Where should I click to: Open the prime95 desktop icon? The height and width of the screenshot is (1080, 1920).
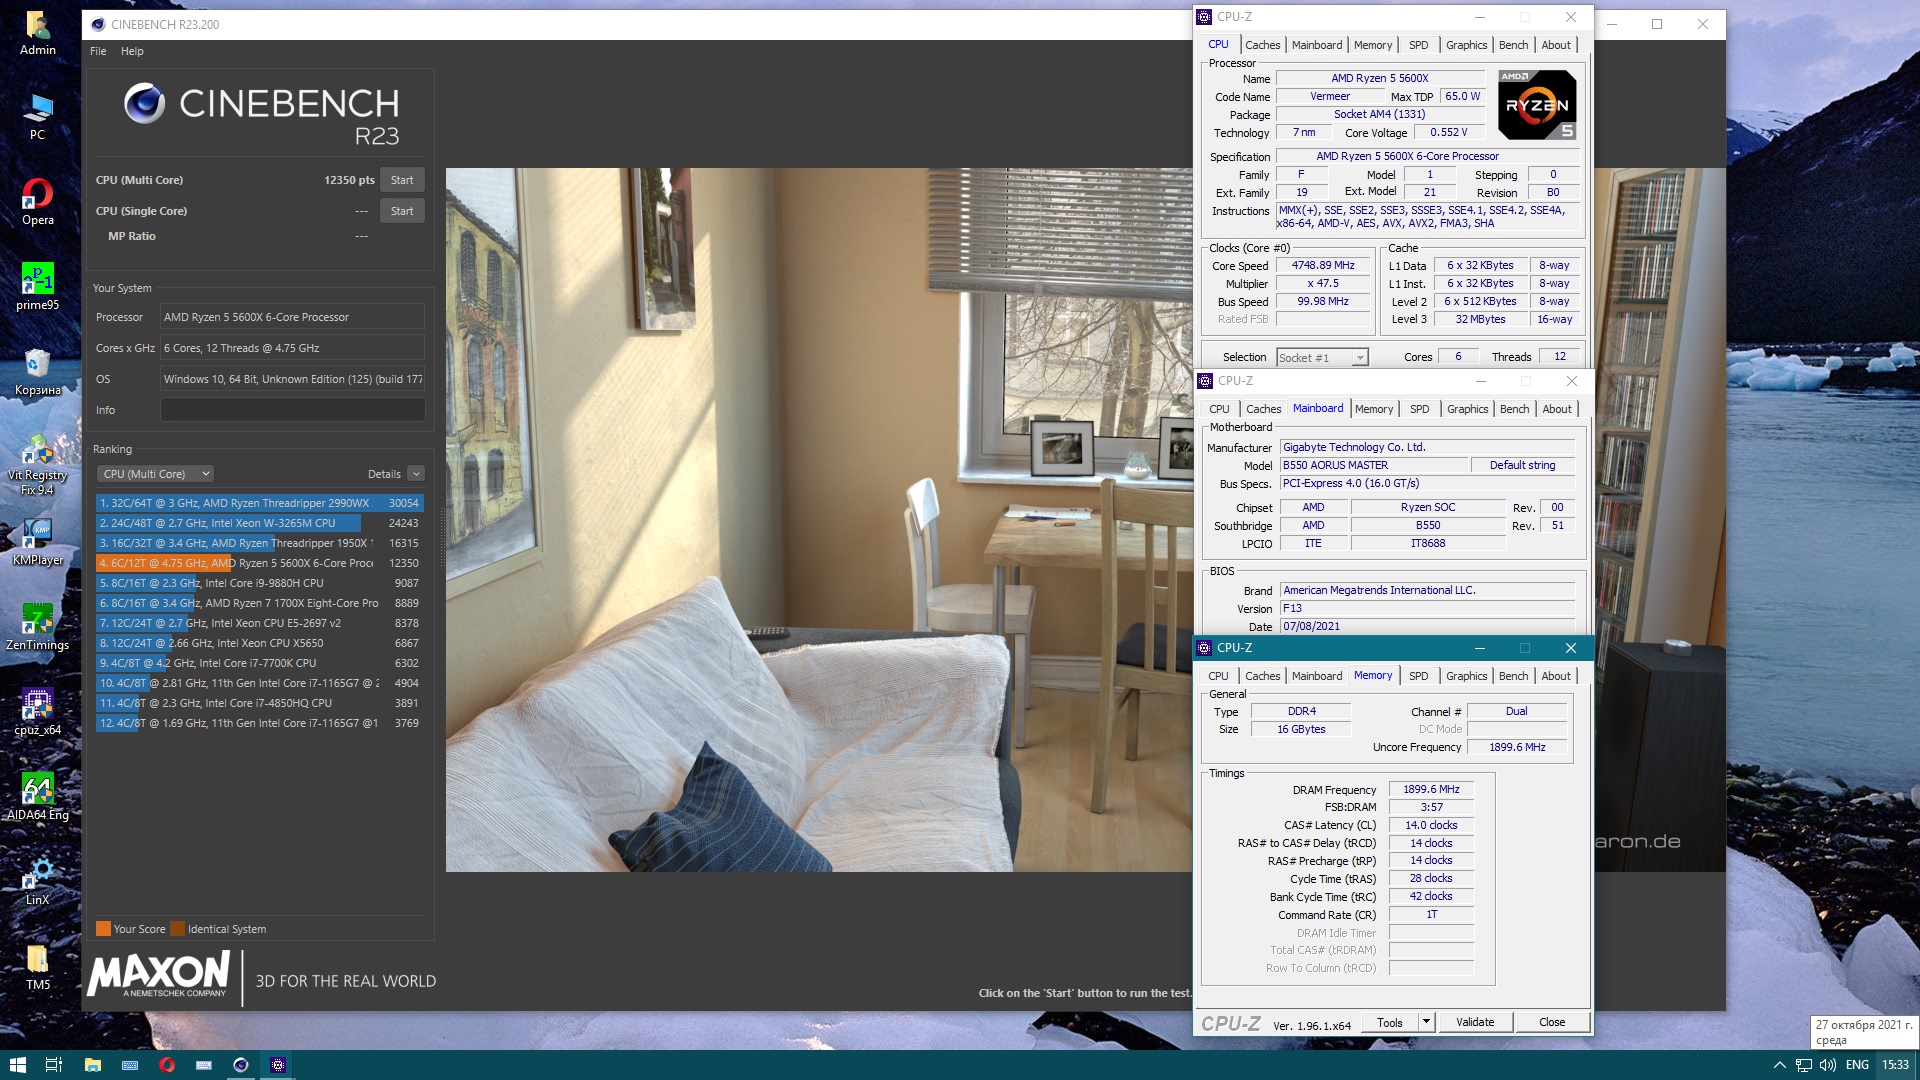37,280
